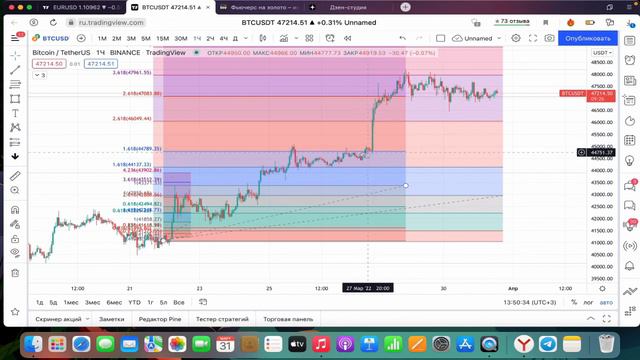Image resolution: width=640 pixels, height=360 pixels.
Task: Switch to the EURUSD browser tab
Action: pos(81,7)
